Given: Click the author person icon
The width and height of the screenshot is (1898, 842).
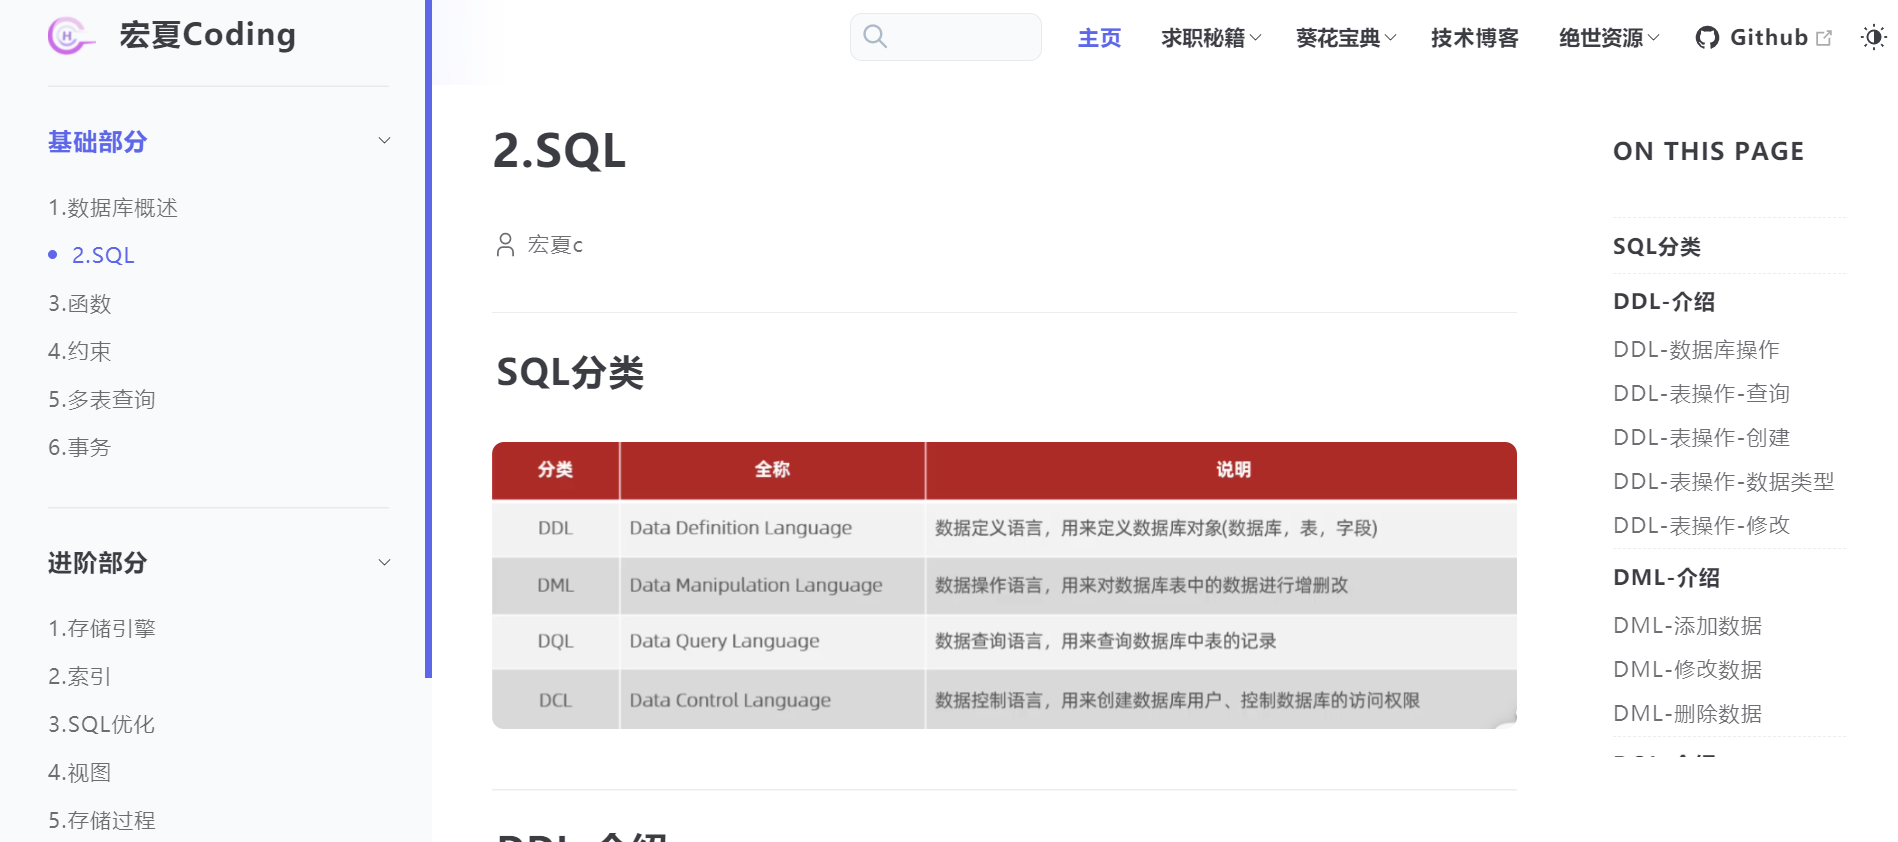Looking at the screenshot, I should [505, 245].
